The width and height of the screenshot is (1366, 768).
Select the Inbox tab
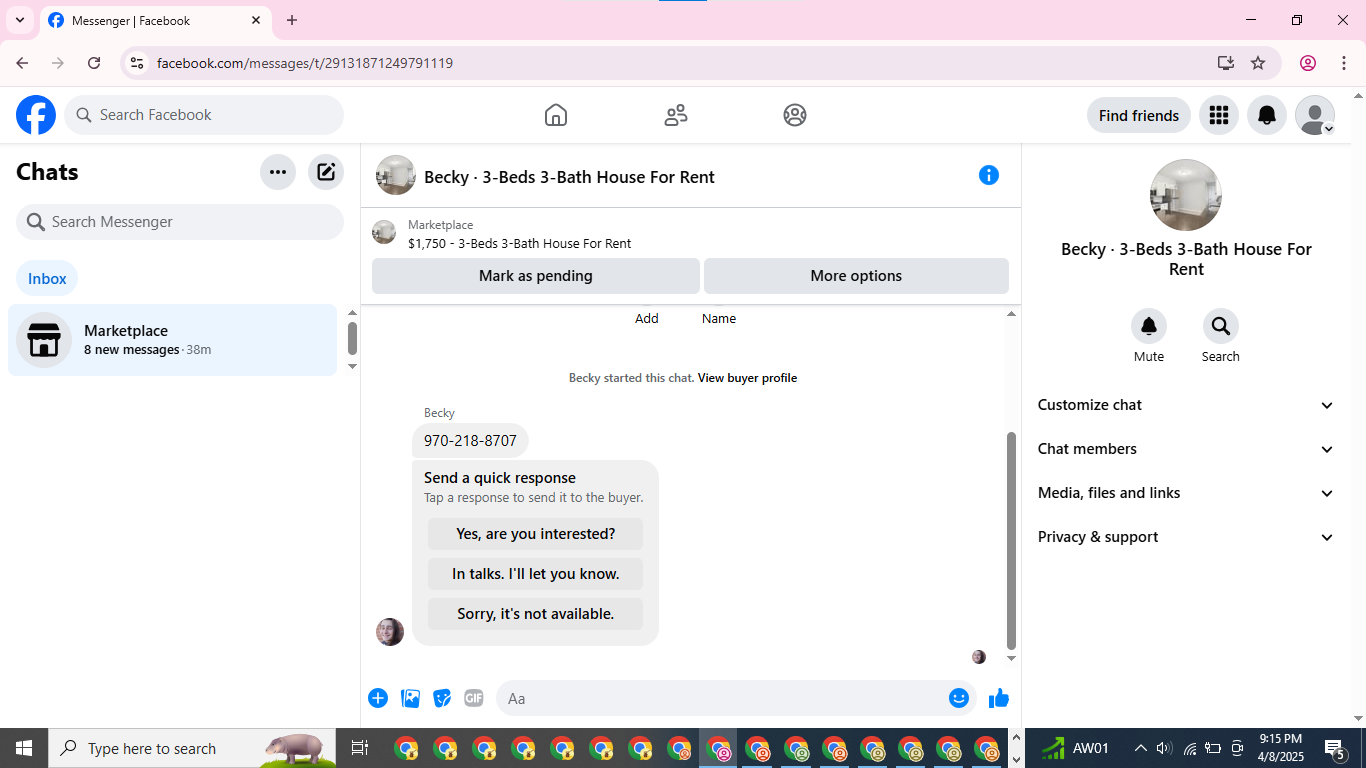47,279
